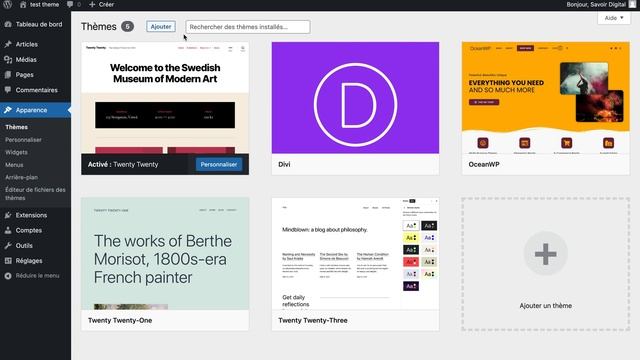
Task: Click the Outils wrench icon
Action: [x=8, y=245]
